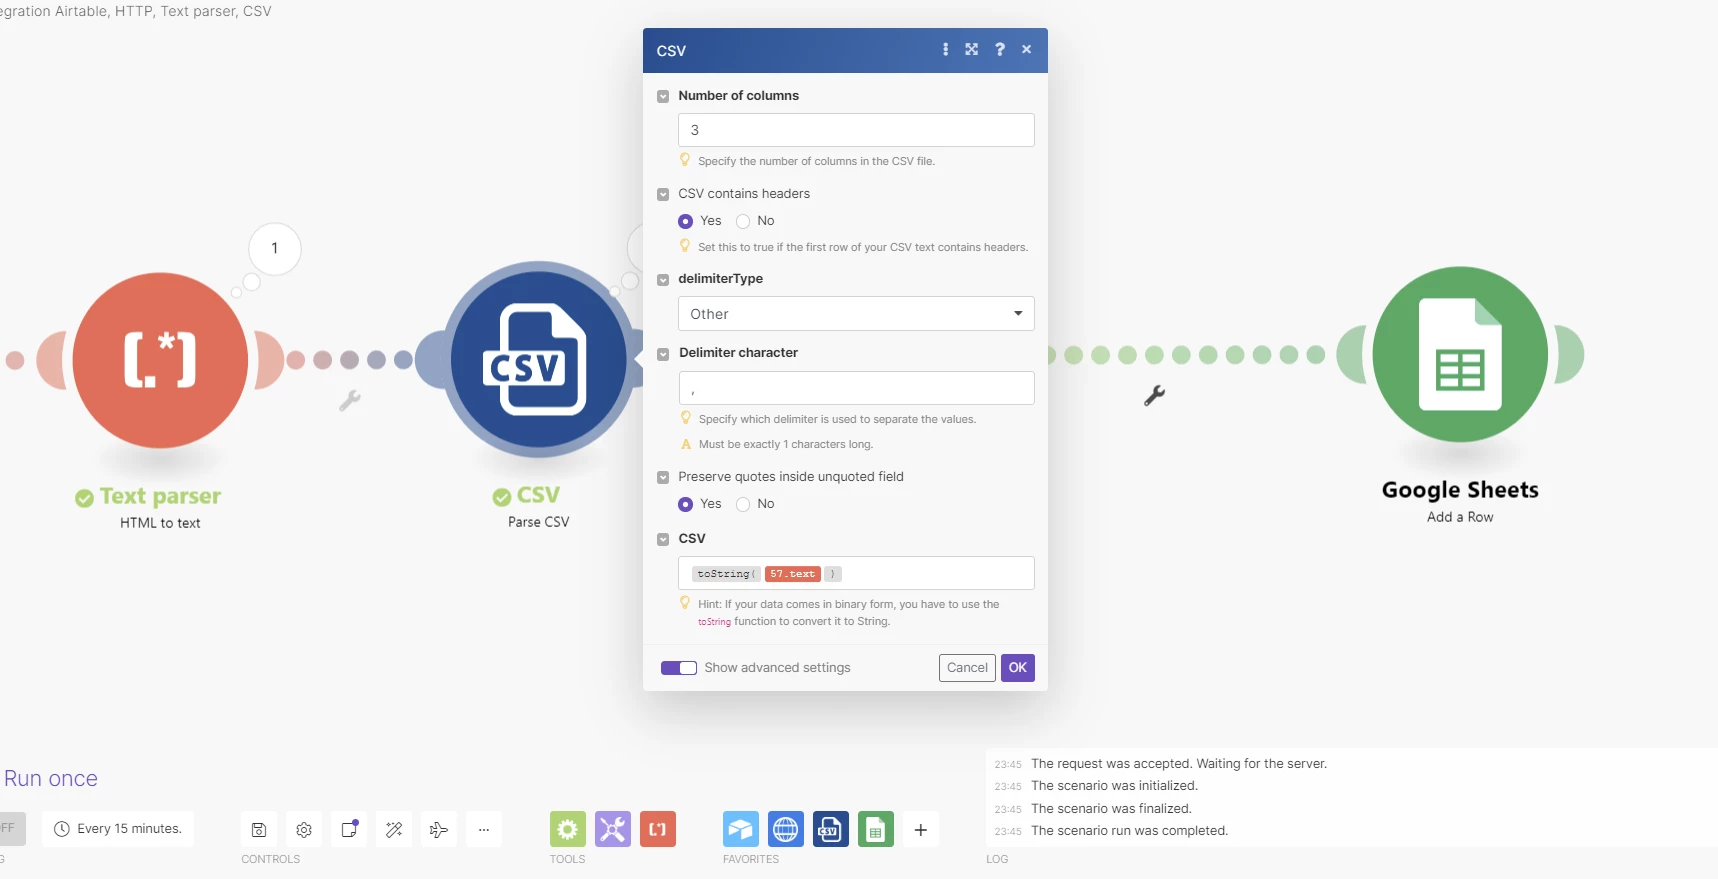This screenshot has height=879, width=1718.
Task: Close the CSV dialog
Action: click(1026, 49)
